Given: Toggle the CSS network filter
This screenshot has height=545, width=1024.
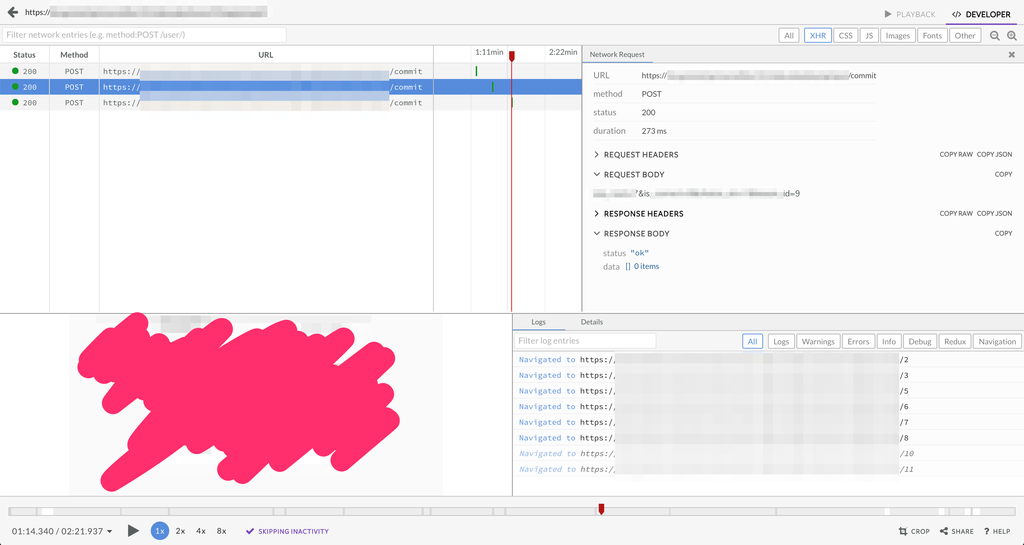Looking at the screenshot, I should pos(846,36).
